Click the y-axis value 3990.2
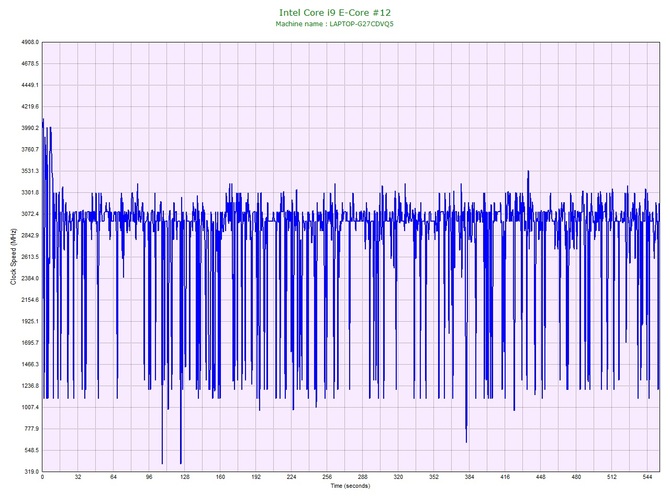 (30, 128)
